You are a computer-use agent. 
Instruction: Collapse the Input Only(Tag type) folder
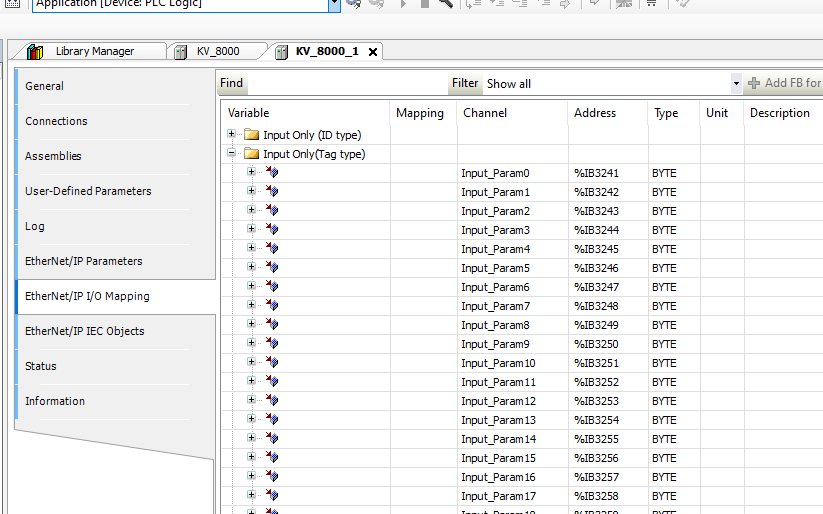[x=231, y=153]
